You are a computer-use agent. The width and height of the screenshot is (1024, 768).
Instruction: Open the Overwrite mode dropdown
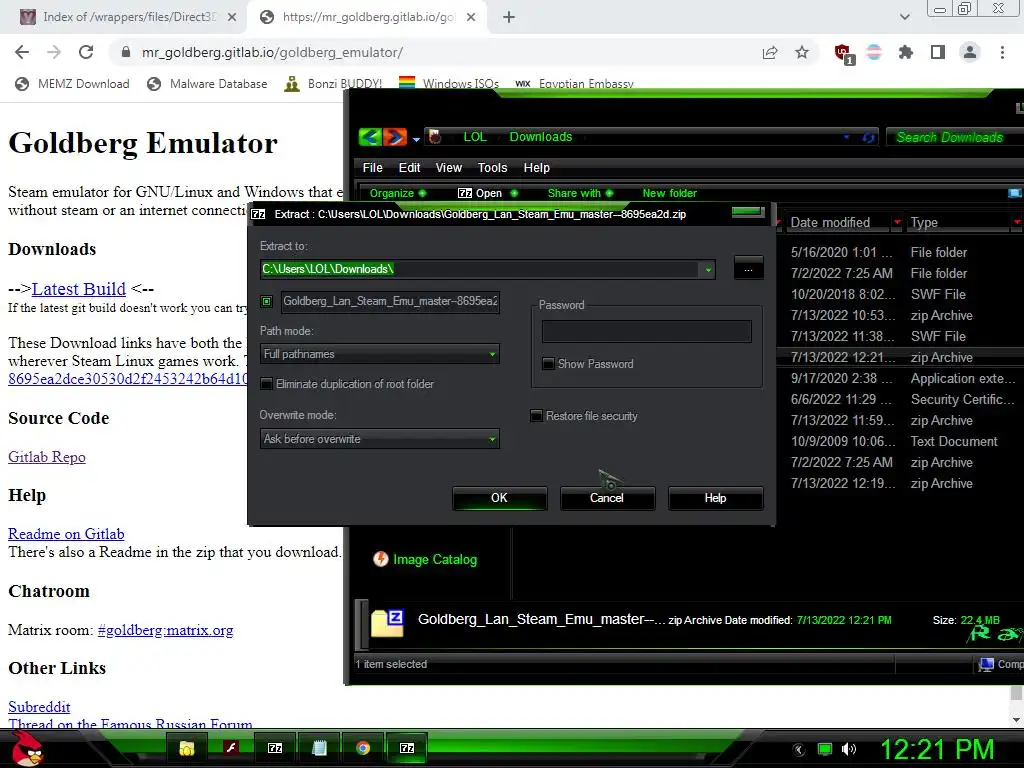pyautogui.click(x=379, y=439)
